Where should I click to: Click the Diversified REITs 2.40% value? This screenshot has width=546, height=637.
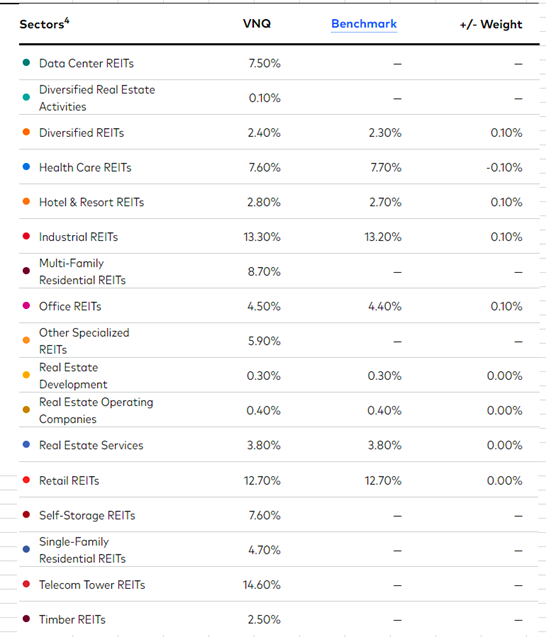[264, 133]
